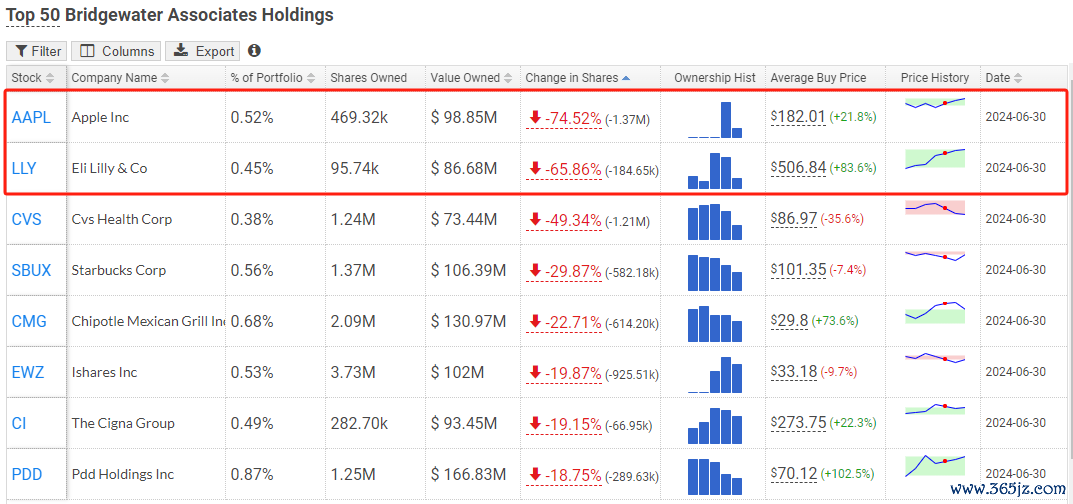Image resolution: width=1073 pixels, height=504 pixels.
Task: Click Apple price history sparkline
Action: (x=935, y=103)
